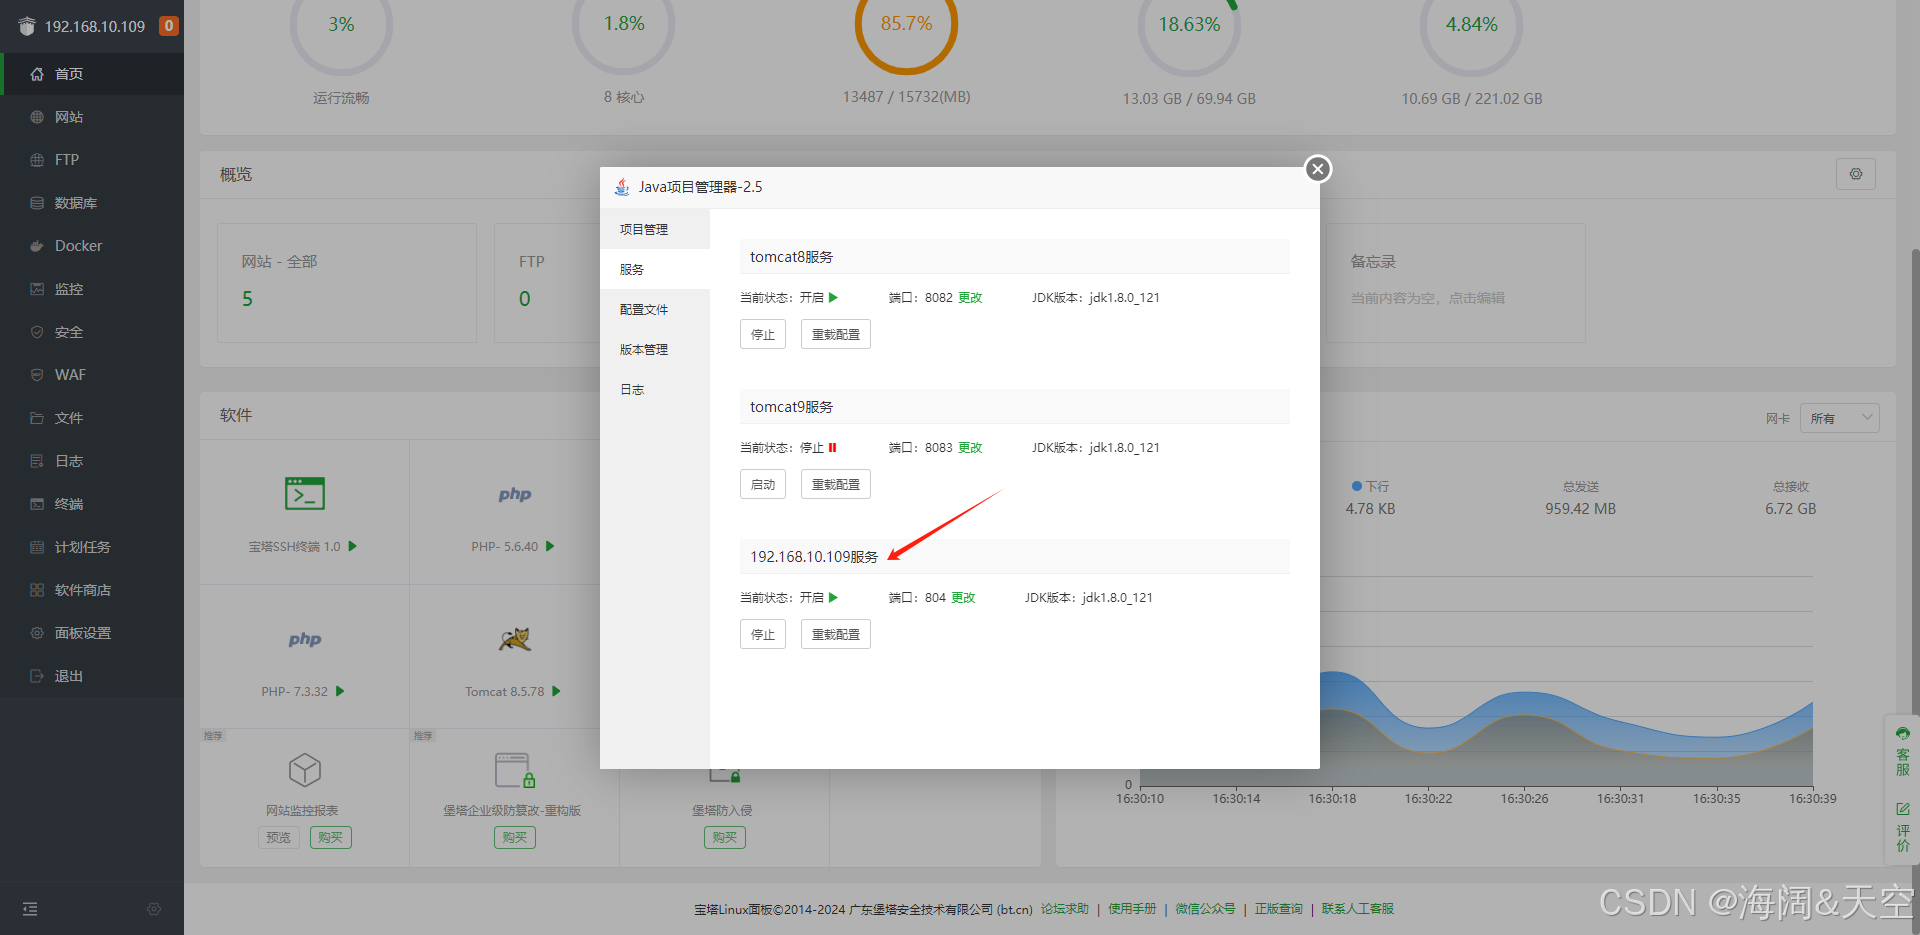This screenshot has height=935, width=1920.
Task: Click the 85.7% memory usage ring
Action: tap(905, 23)
